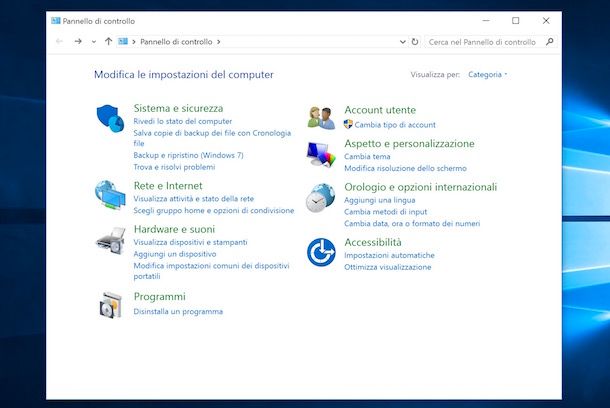Open Programmi category heading
Viewport: 610px width, 408px height.
(x=160, y=296)
